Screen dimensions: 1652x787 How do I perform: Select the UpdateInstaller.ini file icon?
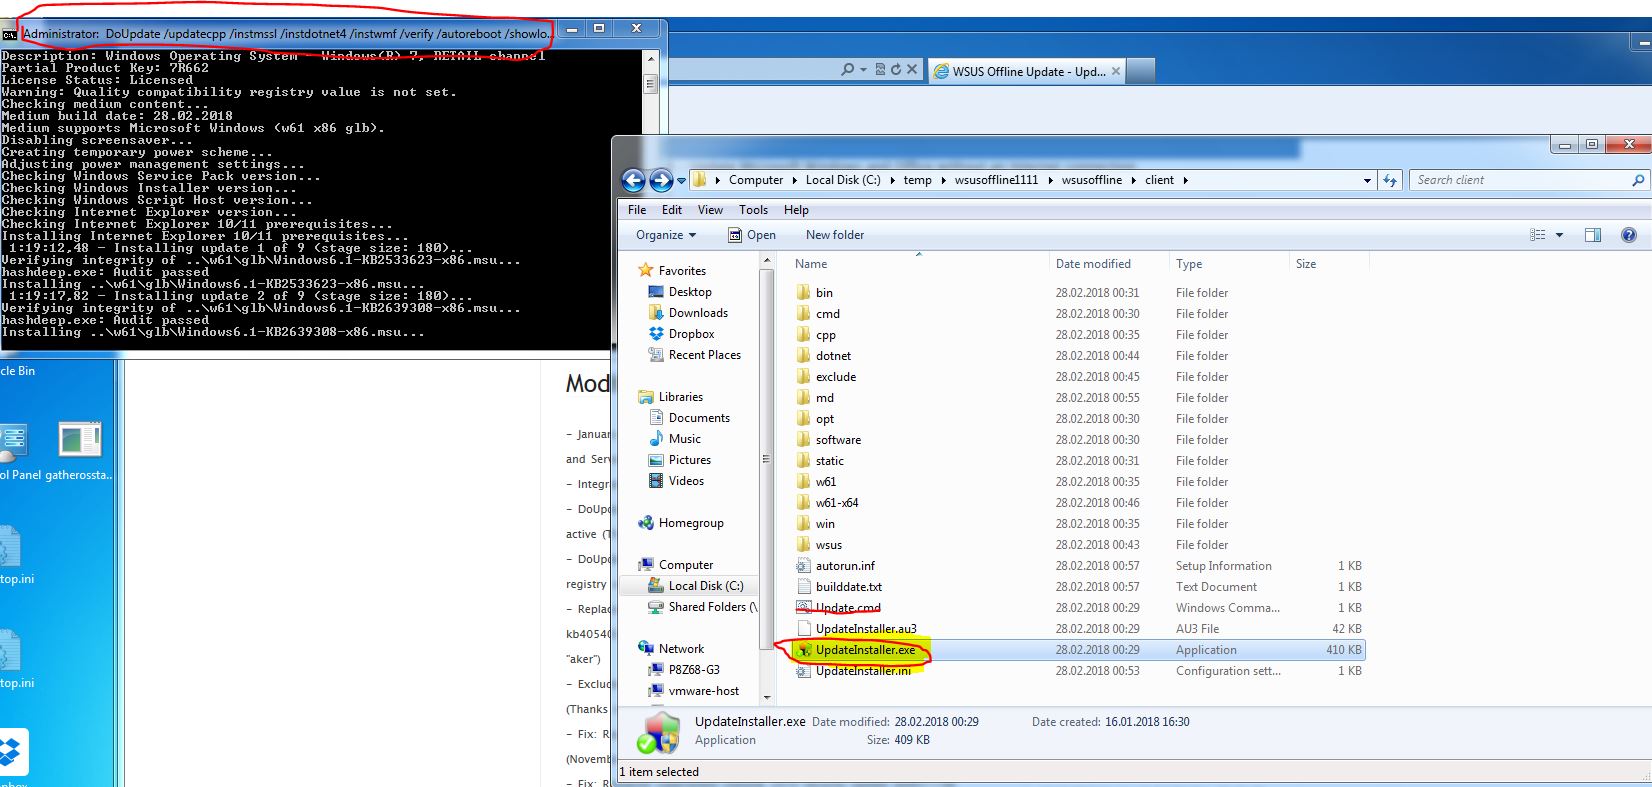(x=804, y=671)
